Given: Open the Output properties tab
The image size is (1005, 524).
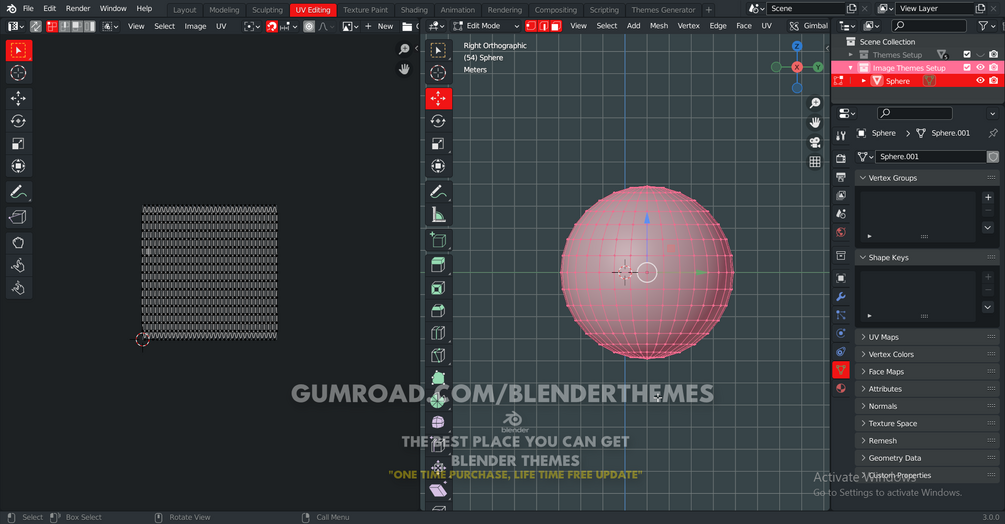Looking at the screenshot, I should coord(841,177).
